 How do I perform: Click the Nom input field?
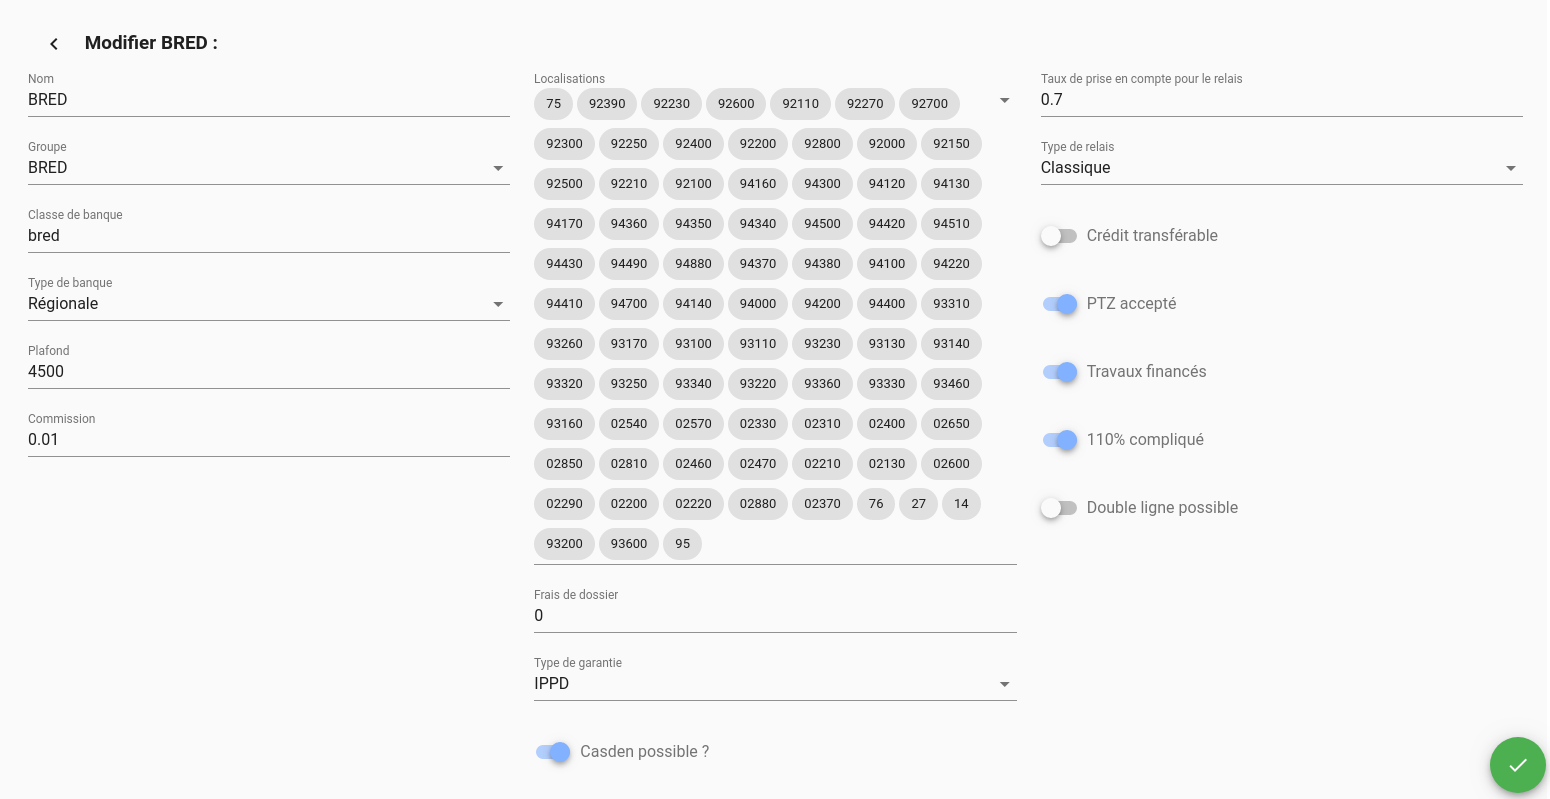point(269,100)
